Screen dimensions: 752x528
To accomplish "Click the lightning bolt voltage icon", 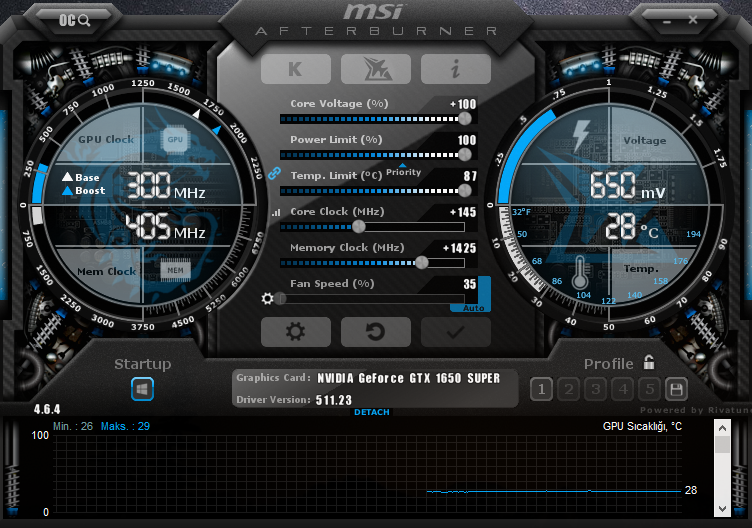I will pos(581,136).
